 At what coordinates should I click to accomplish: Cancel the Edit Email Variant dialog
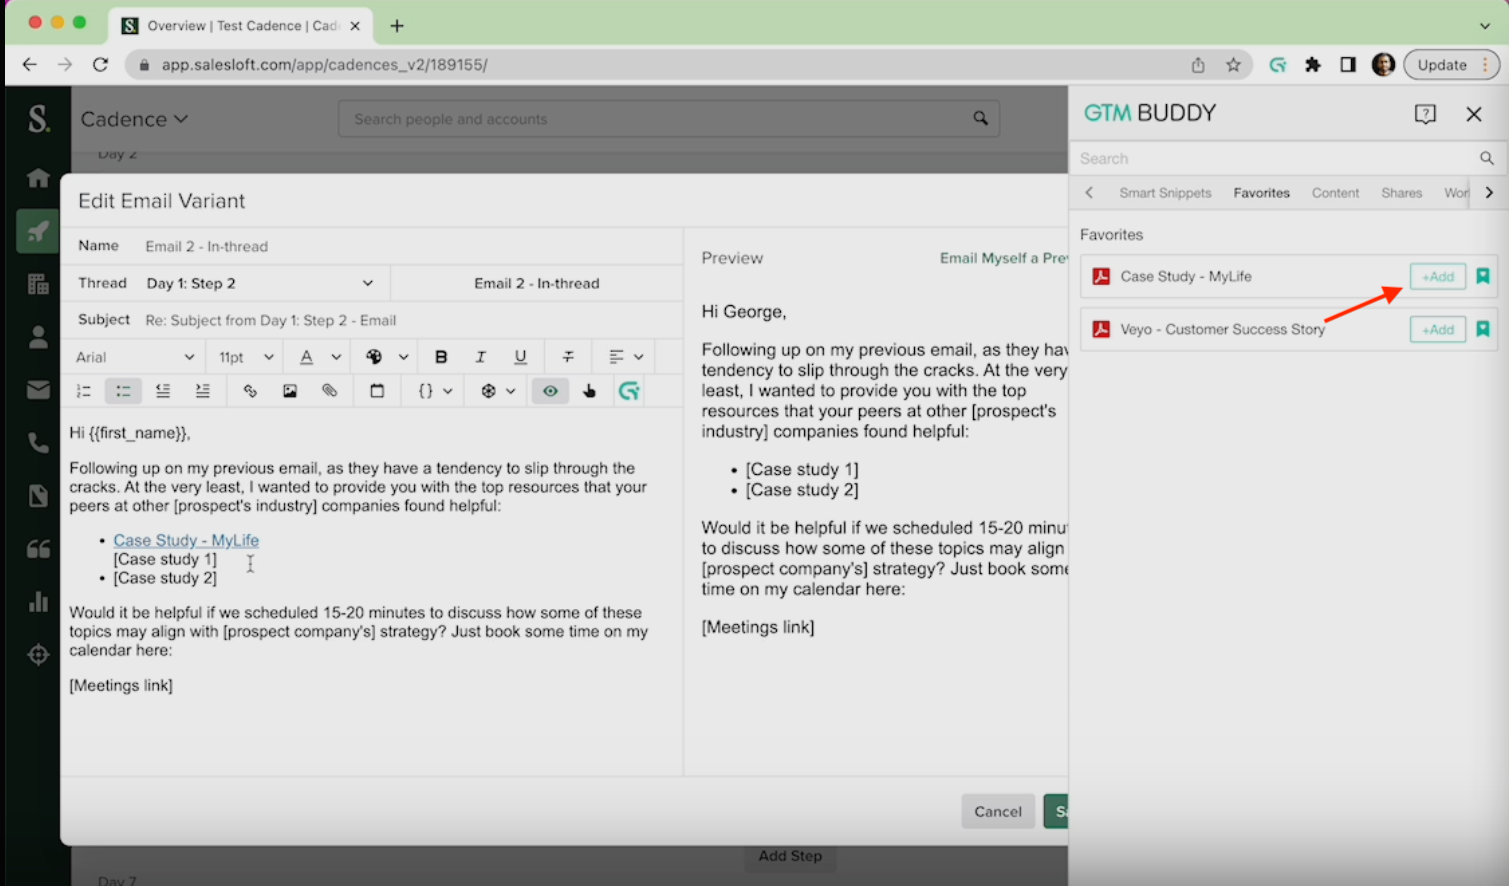[x=998, y=811]
